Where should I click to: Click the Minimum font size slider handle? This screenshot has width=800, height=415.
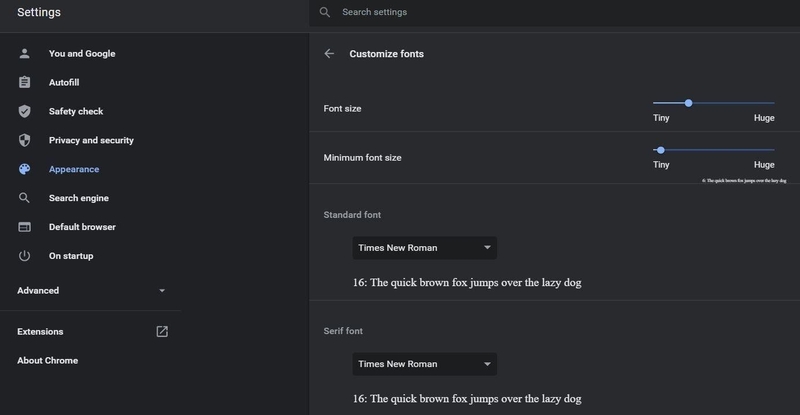661,150
